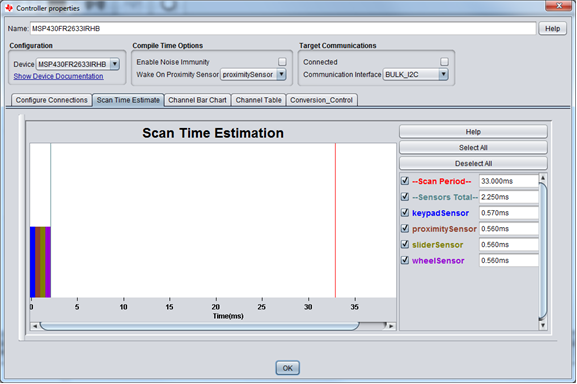Click the Select All button
This screenshot has width=577, height=384.
pos(473,147)
